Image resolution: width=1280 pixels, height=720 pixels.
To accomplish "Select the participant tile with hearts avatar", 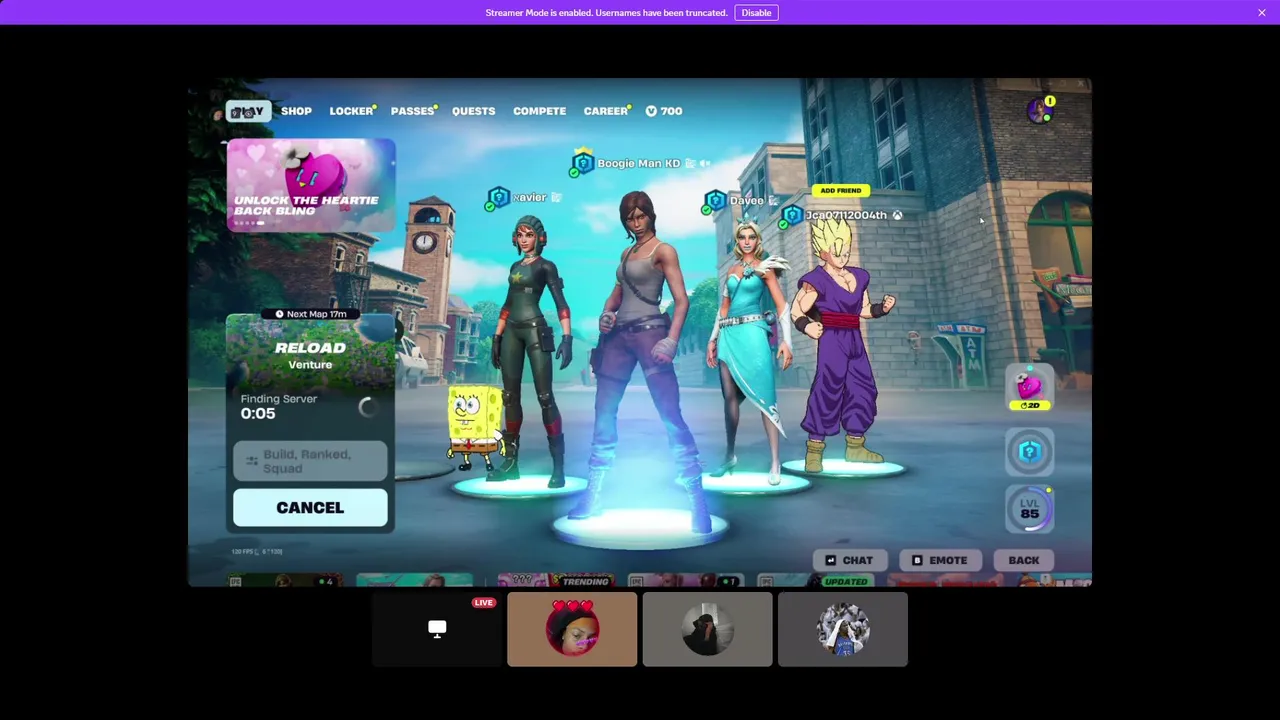I will tap(572, 629).
